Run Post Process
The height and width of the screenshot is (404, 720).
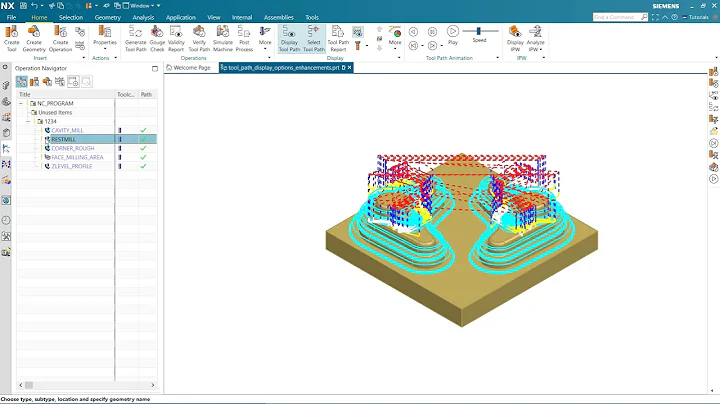244,39
